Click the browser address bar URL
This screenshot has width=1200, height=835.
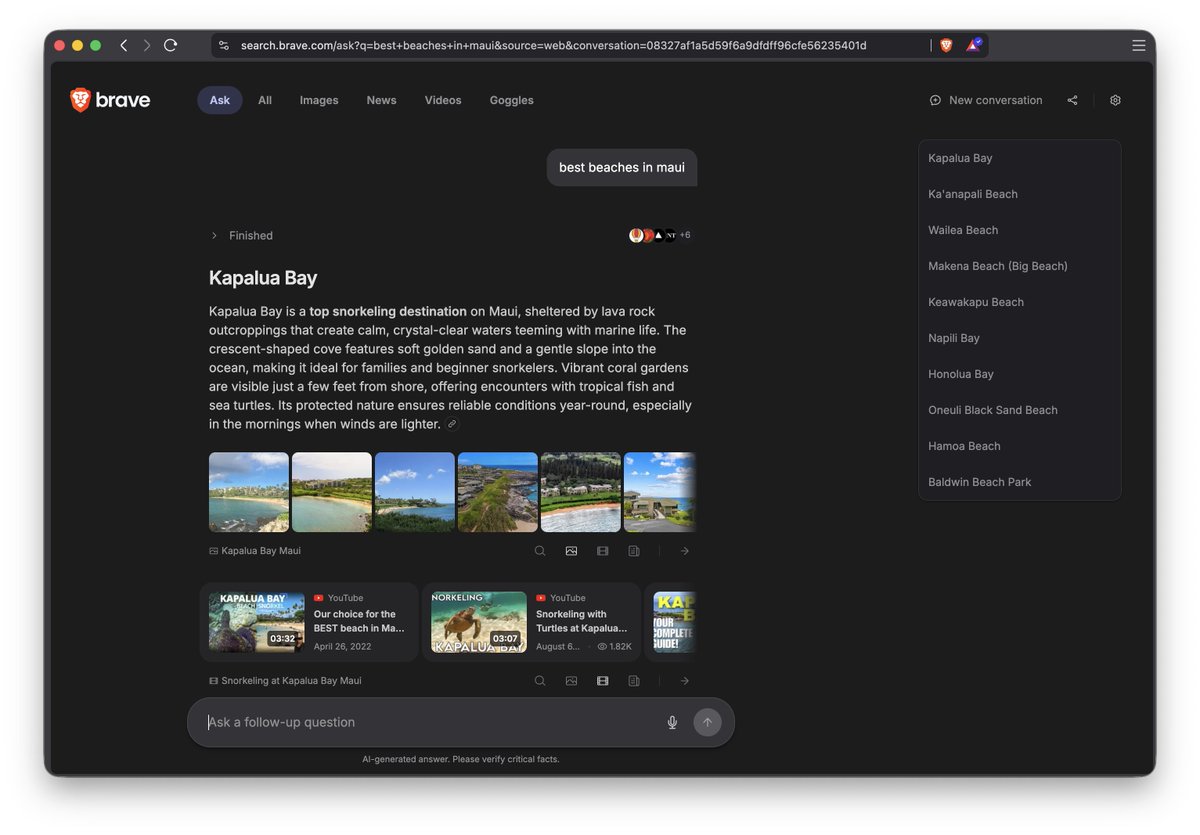(x=553, y=45)
